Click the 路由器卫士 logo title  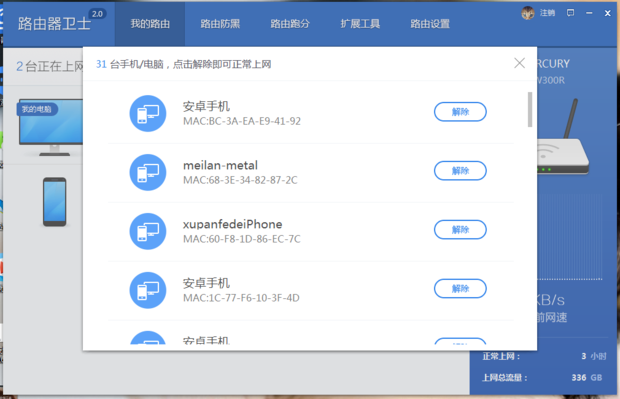pos(54,24)
